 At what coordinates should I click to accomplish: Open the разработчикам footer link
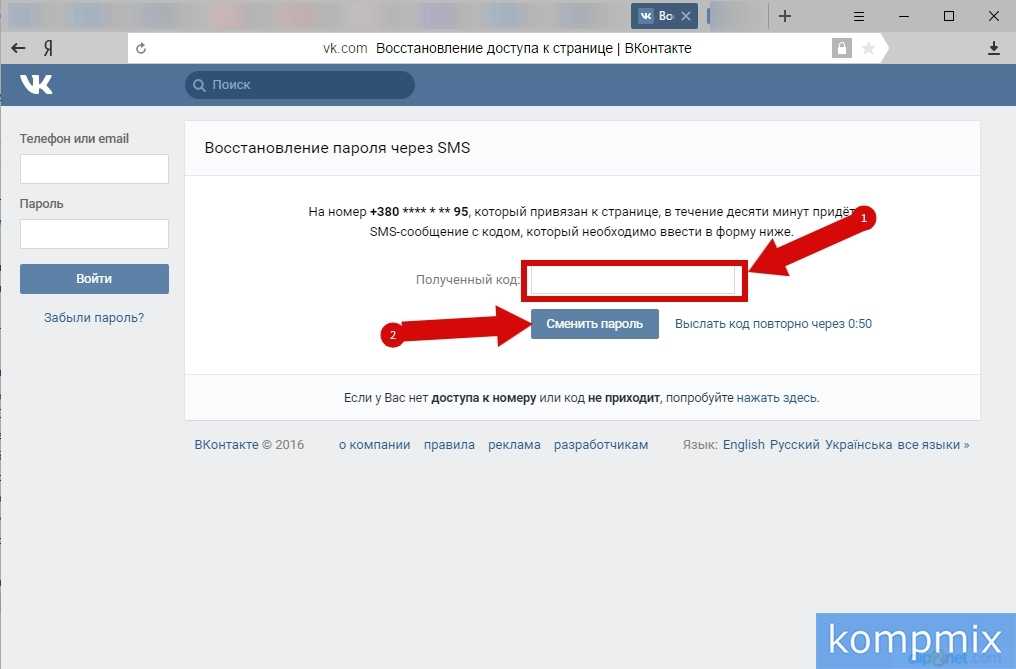[601, 445]
